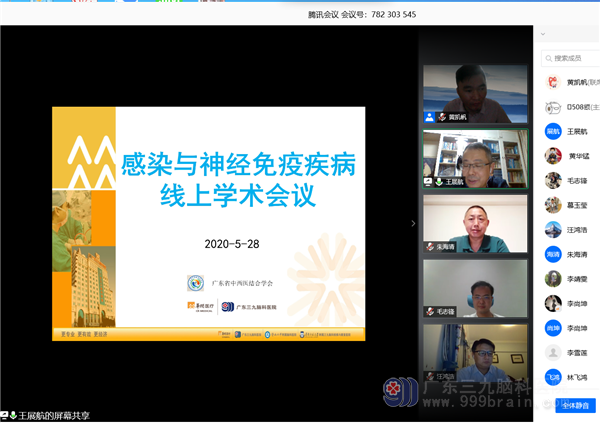Viewport: 600px width, 423px height.
Task: Click the muted microphone icon on 朱海清's video
Action: click(x=430, y=246)
